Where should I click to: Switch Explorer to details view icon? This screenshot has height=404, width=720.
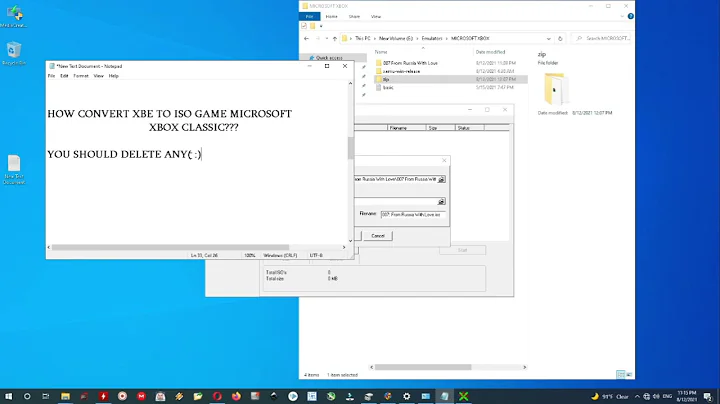coord(620,375)
